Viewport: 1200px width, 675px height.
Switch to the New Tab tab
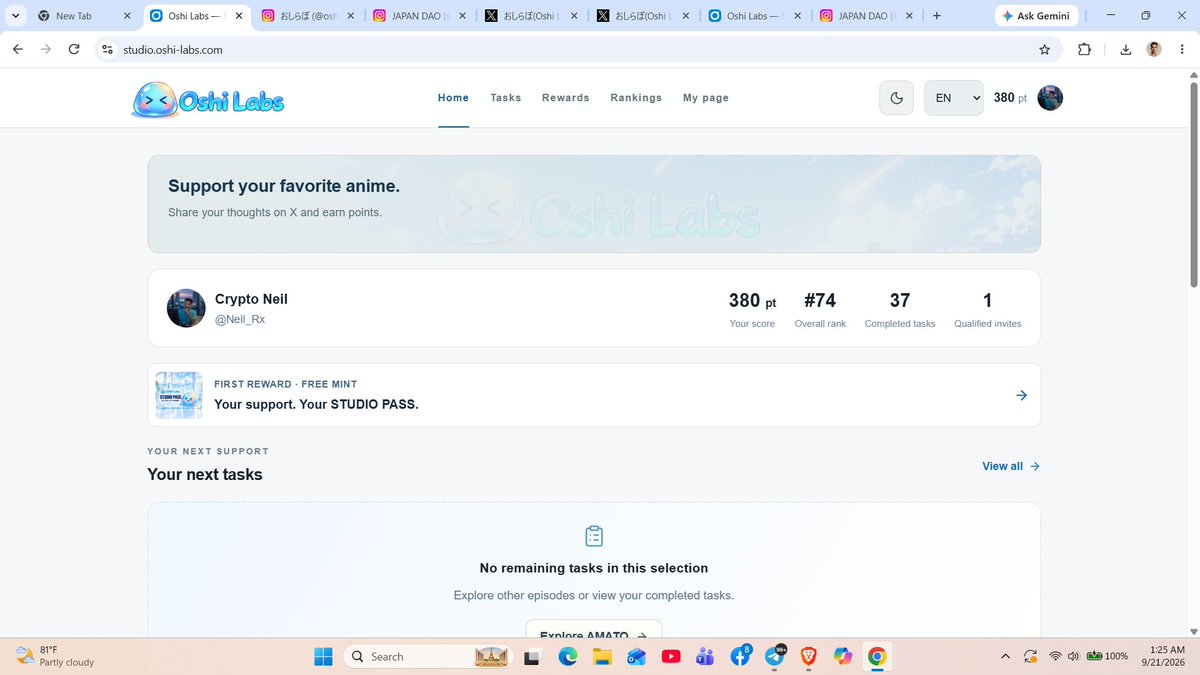point(83,16)
